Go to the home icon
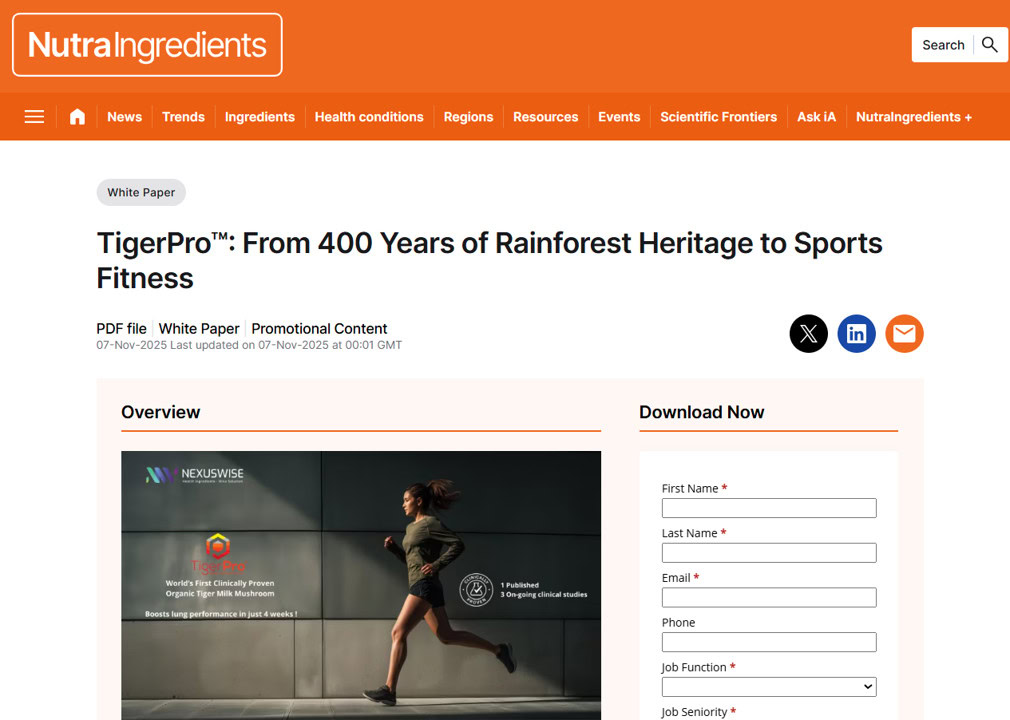 tap(77, 117)
